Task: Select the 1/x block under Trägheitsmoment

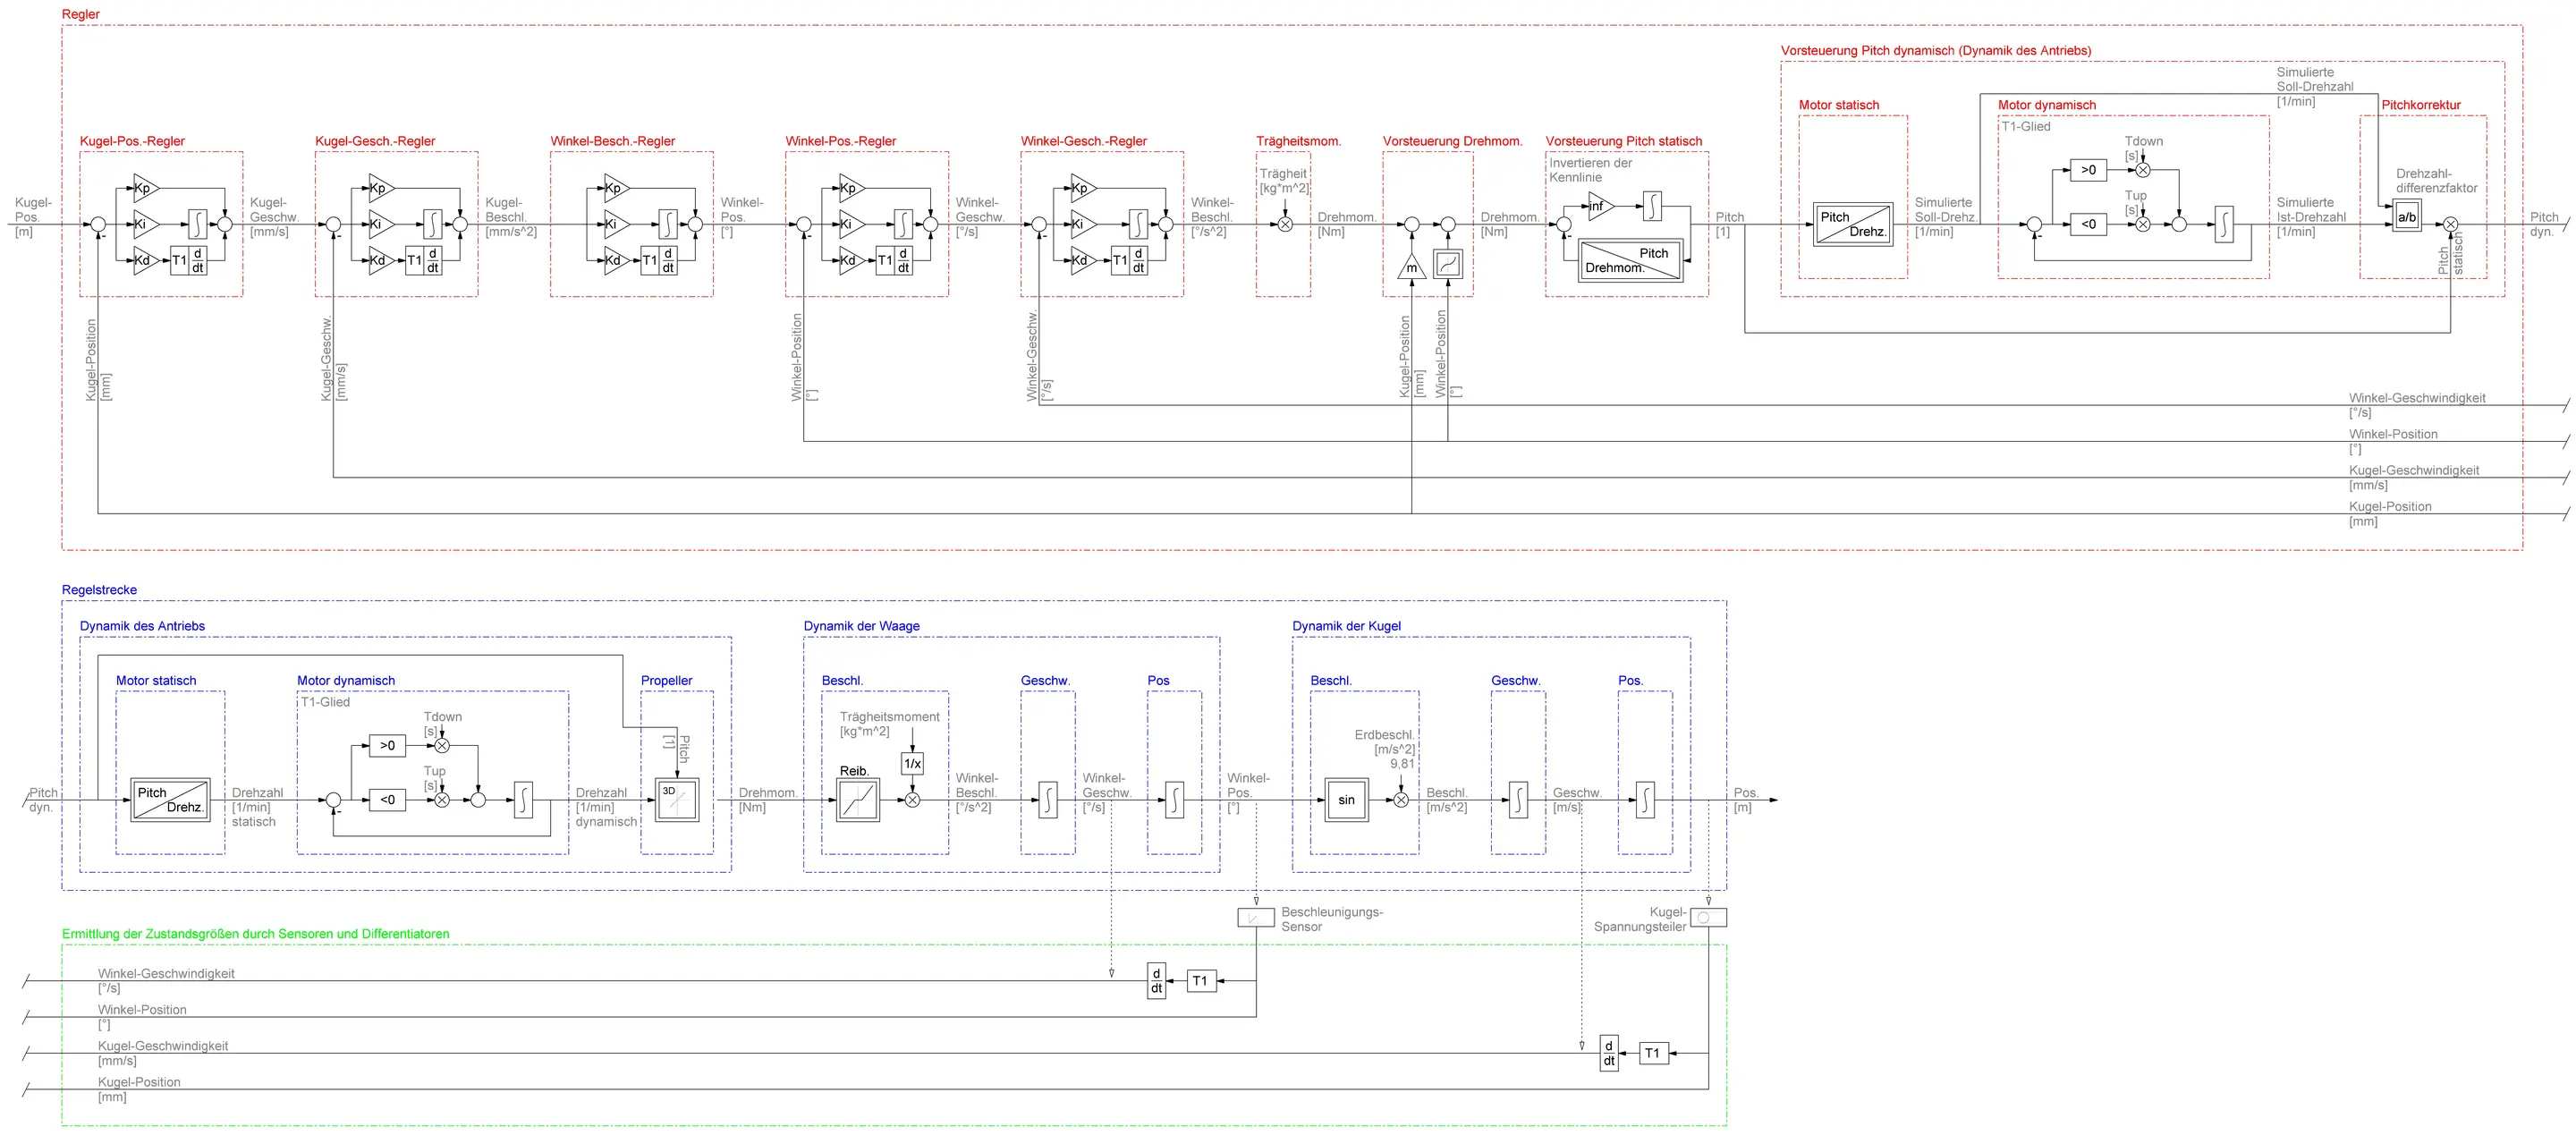Action: coord(912,764)
